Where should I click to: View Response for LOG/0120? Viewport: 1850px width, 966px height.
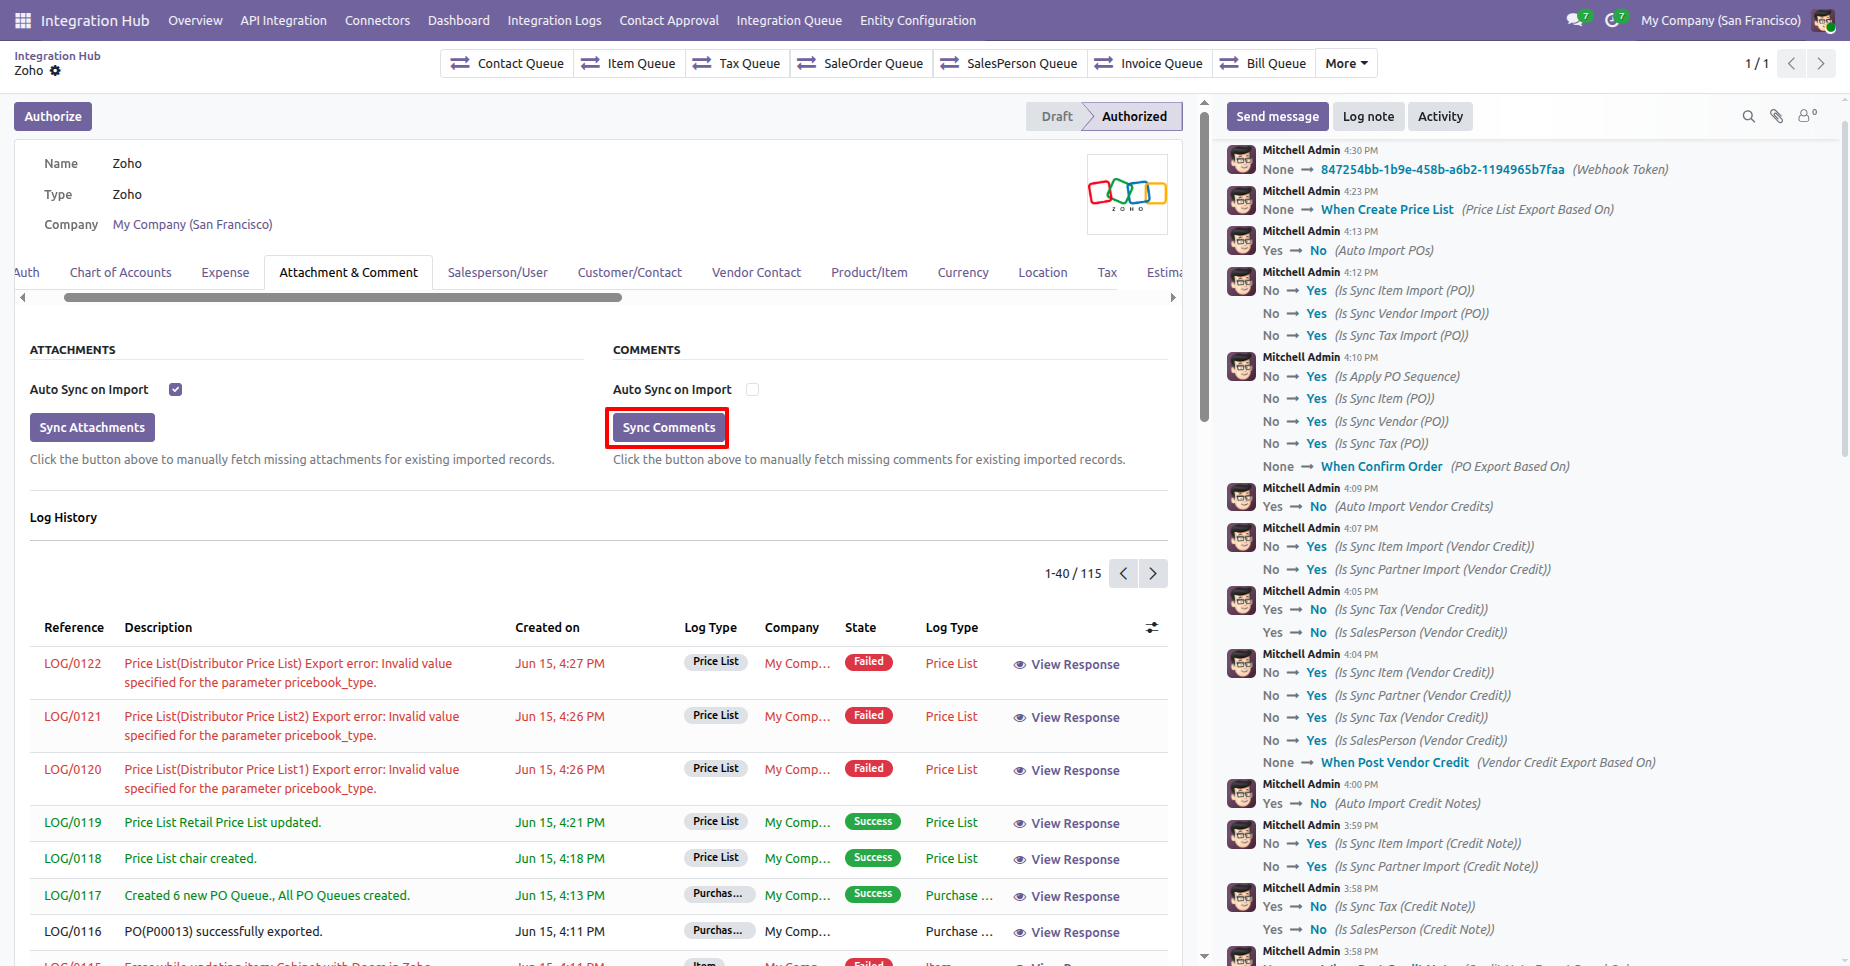click(x=1066, y=771)
